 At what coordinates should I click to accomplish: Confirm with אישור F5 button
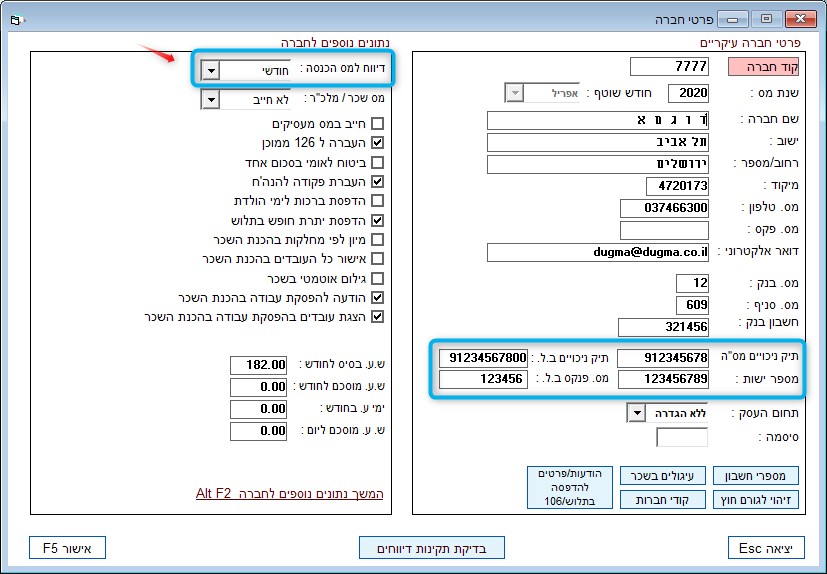pos(68,548)
